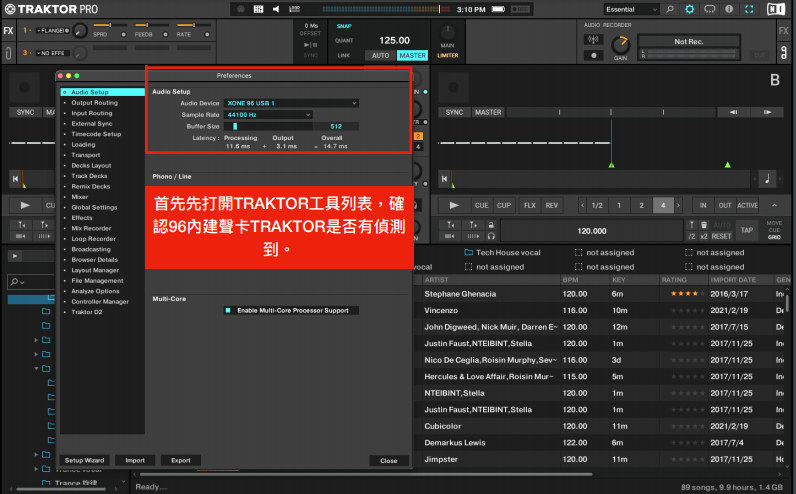796x494 pixels.
Task: Select Timecode Setup in Preferences
Action: 96,134
